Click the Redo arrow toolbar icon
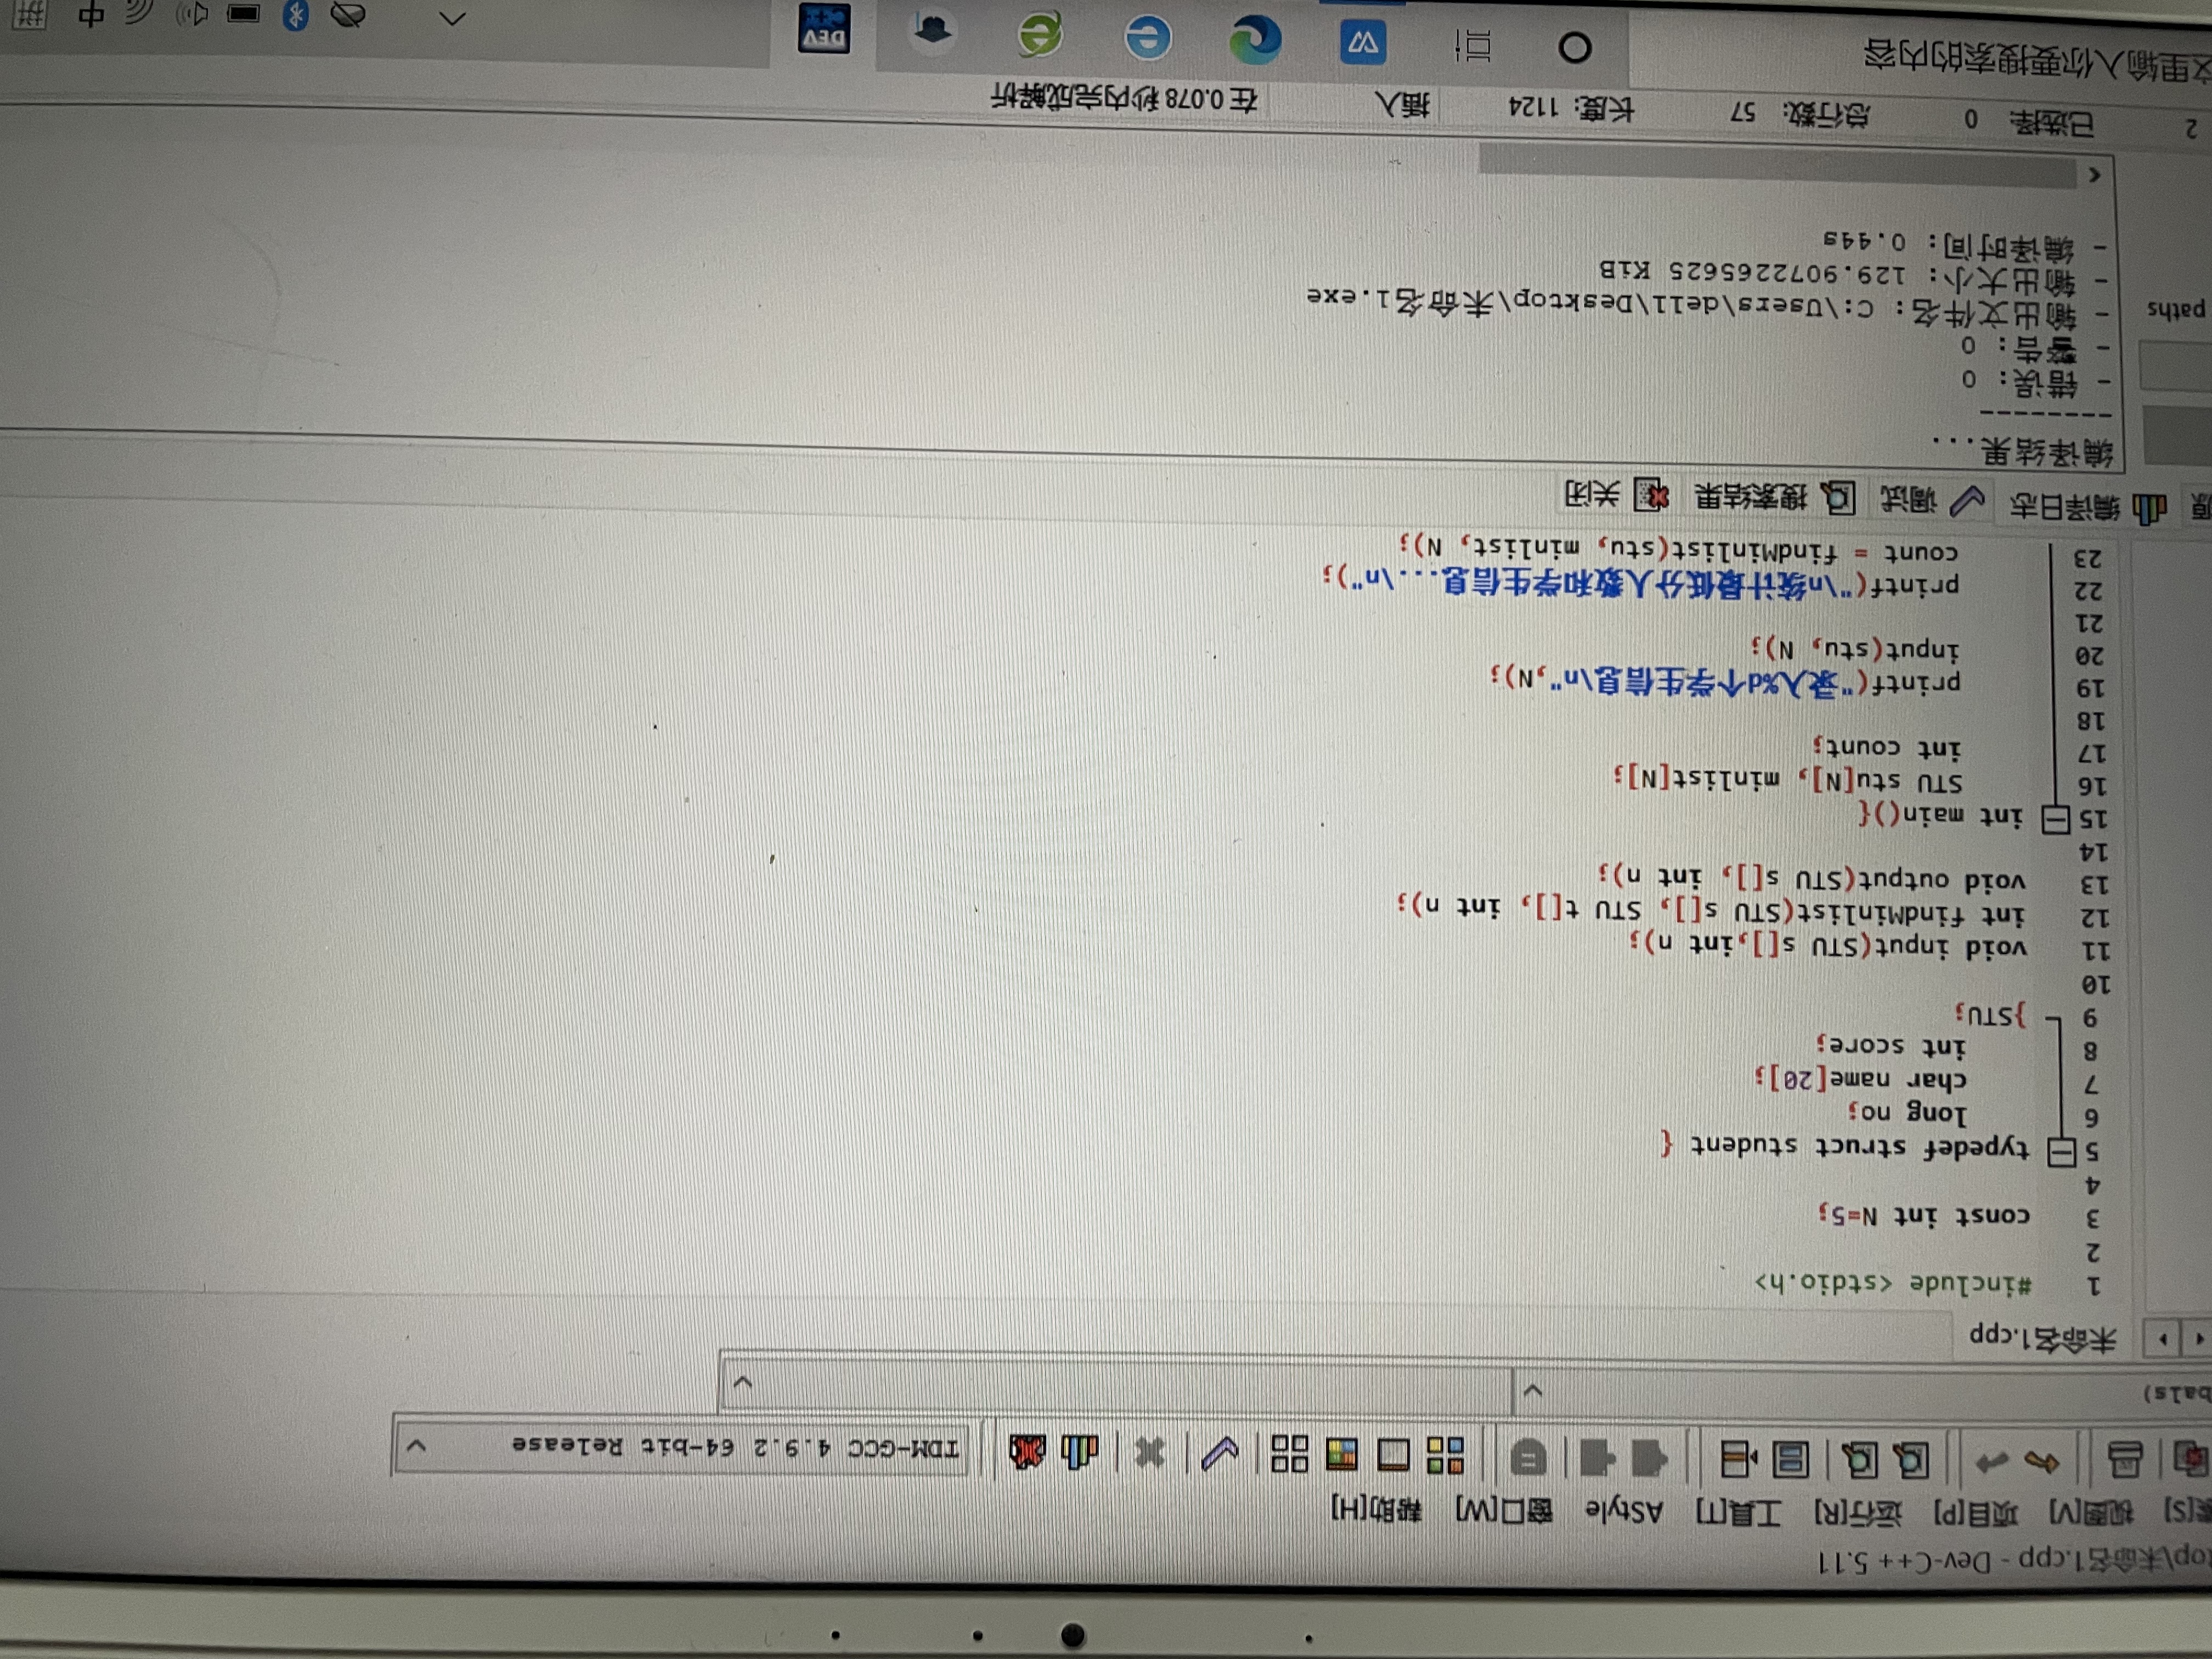Screen dimensions: 2212x1659 click(1992, 1463)
